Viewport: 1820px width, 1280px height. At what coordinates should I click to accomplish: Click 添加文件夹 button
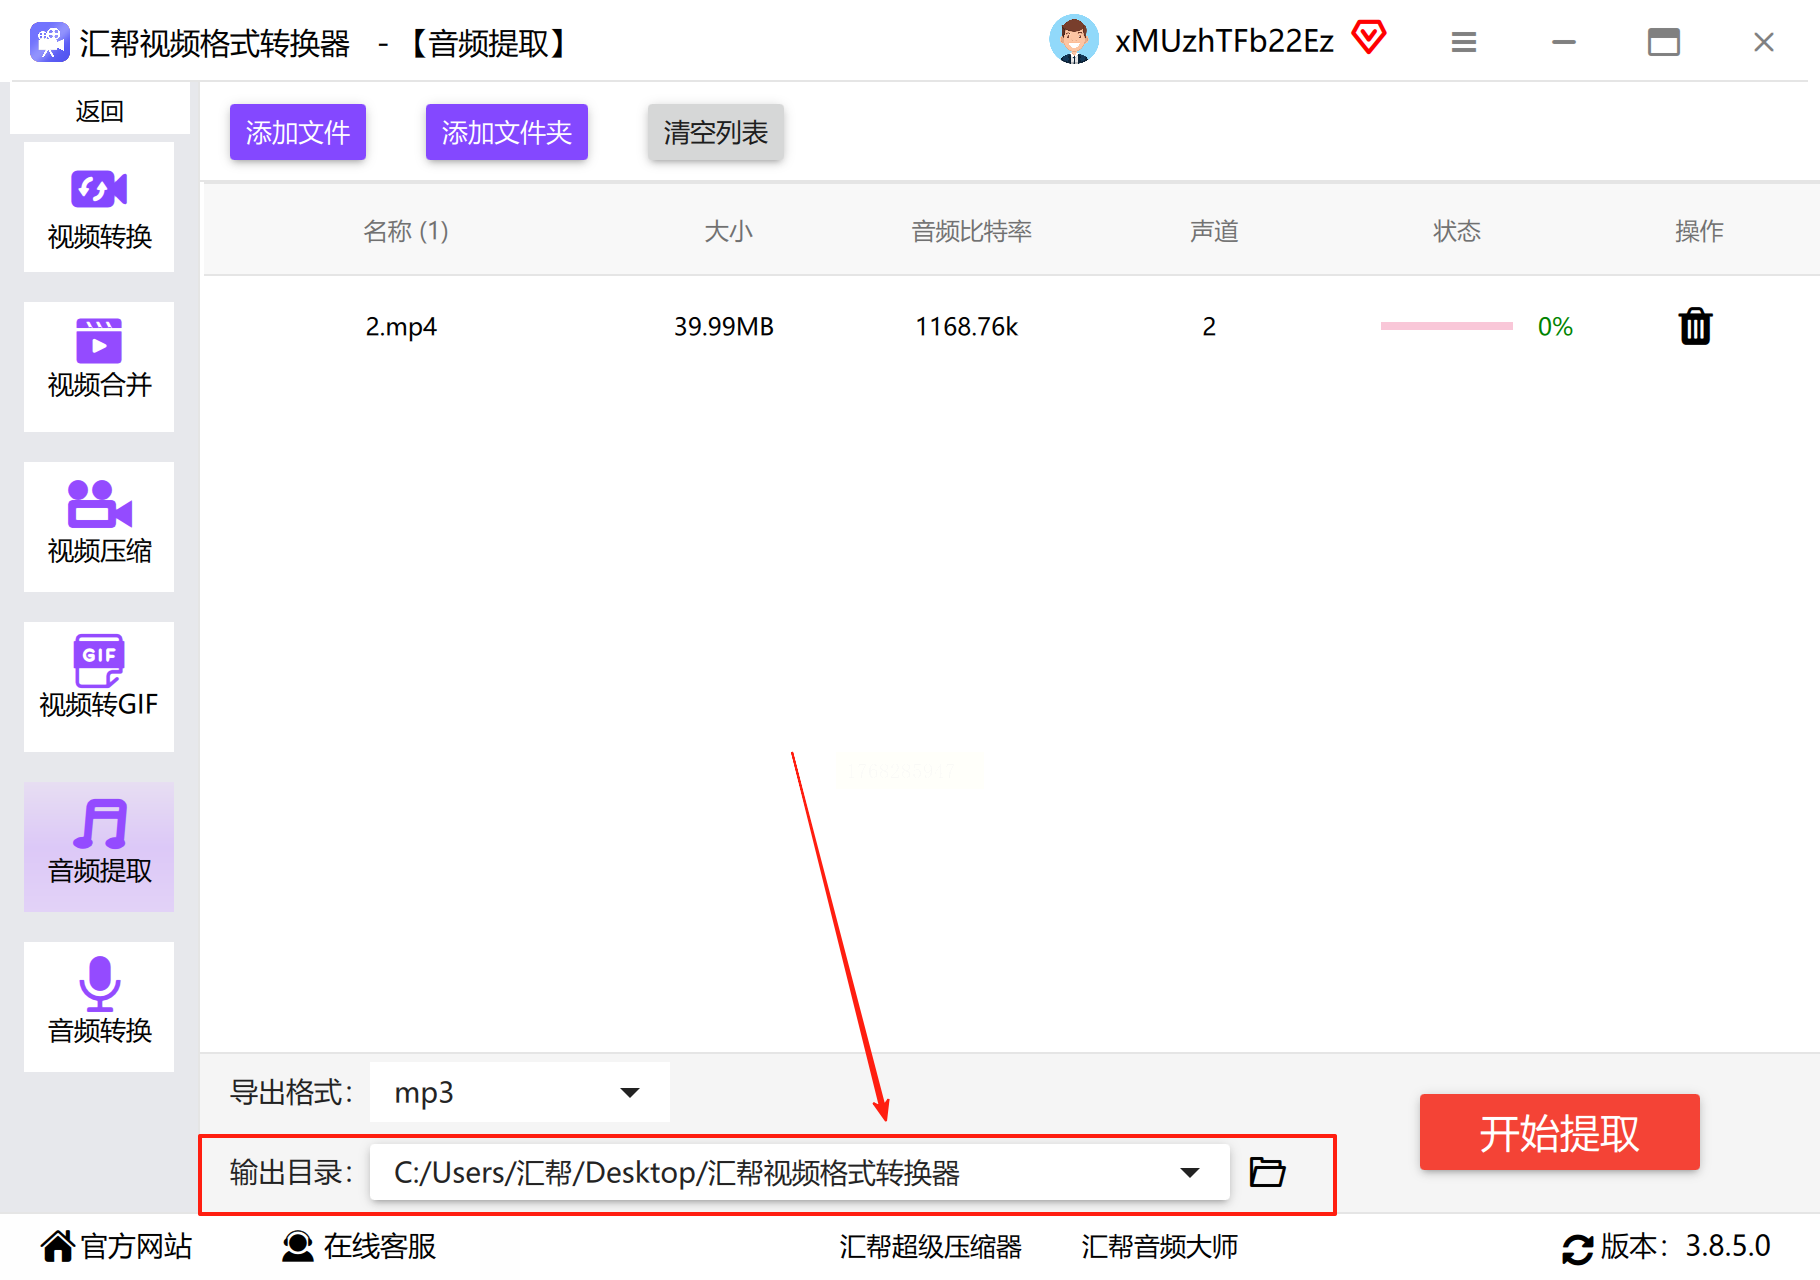(507, 132)
